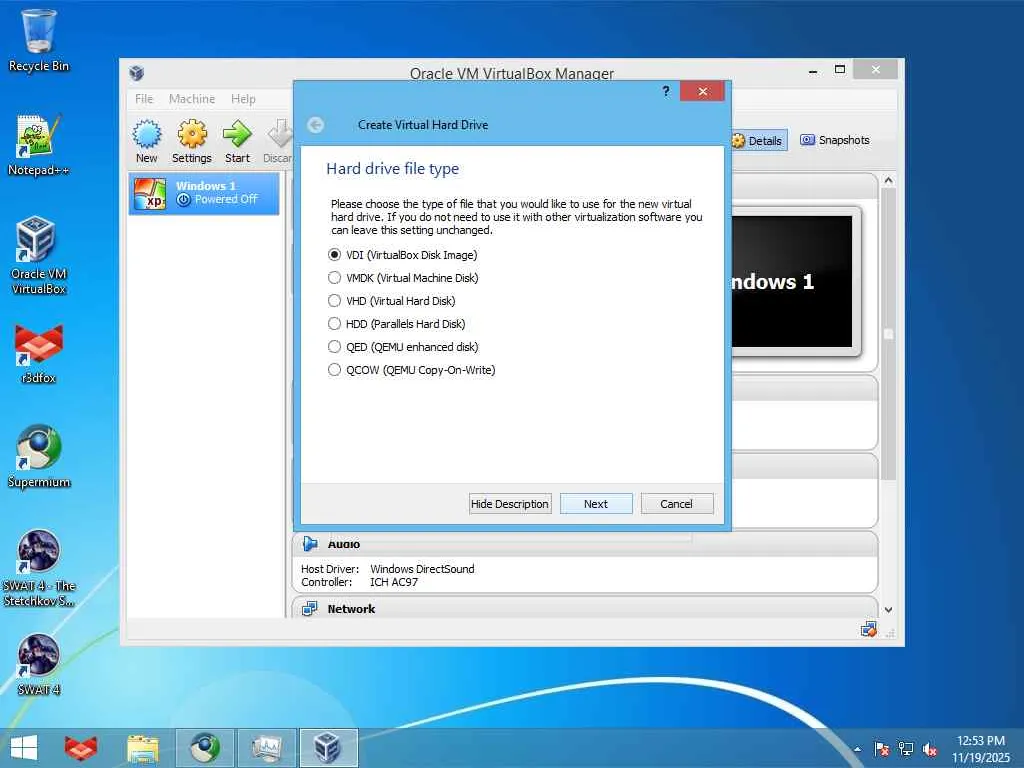Click the details pane vertical scrollbar track

tap(888, 542)
